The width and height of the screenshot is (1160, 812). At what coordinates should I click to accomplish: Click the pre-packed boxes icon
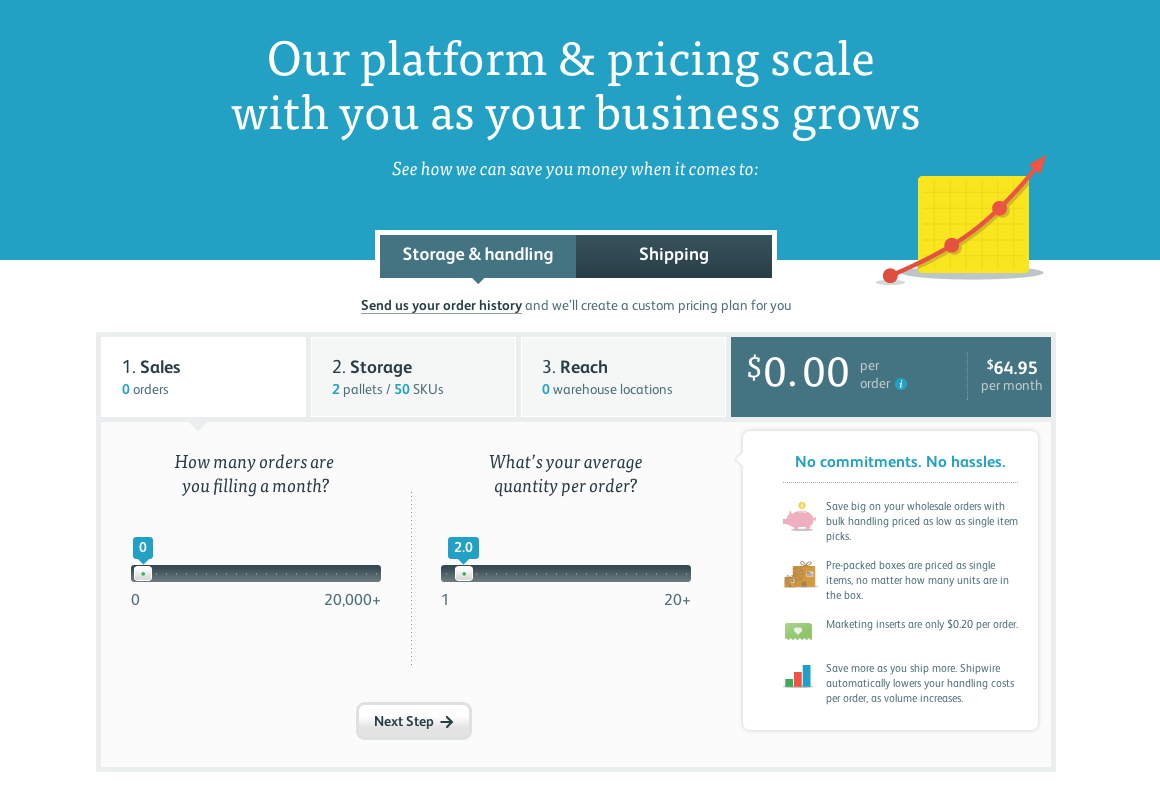pyautogui.click(x=800, y=575)
